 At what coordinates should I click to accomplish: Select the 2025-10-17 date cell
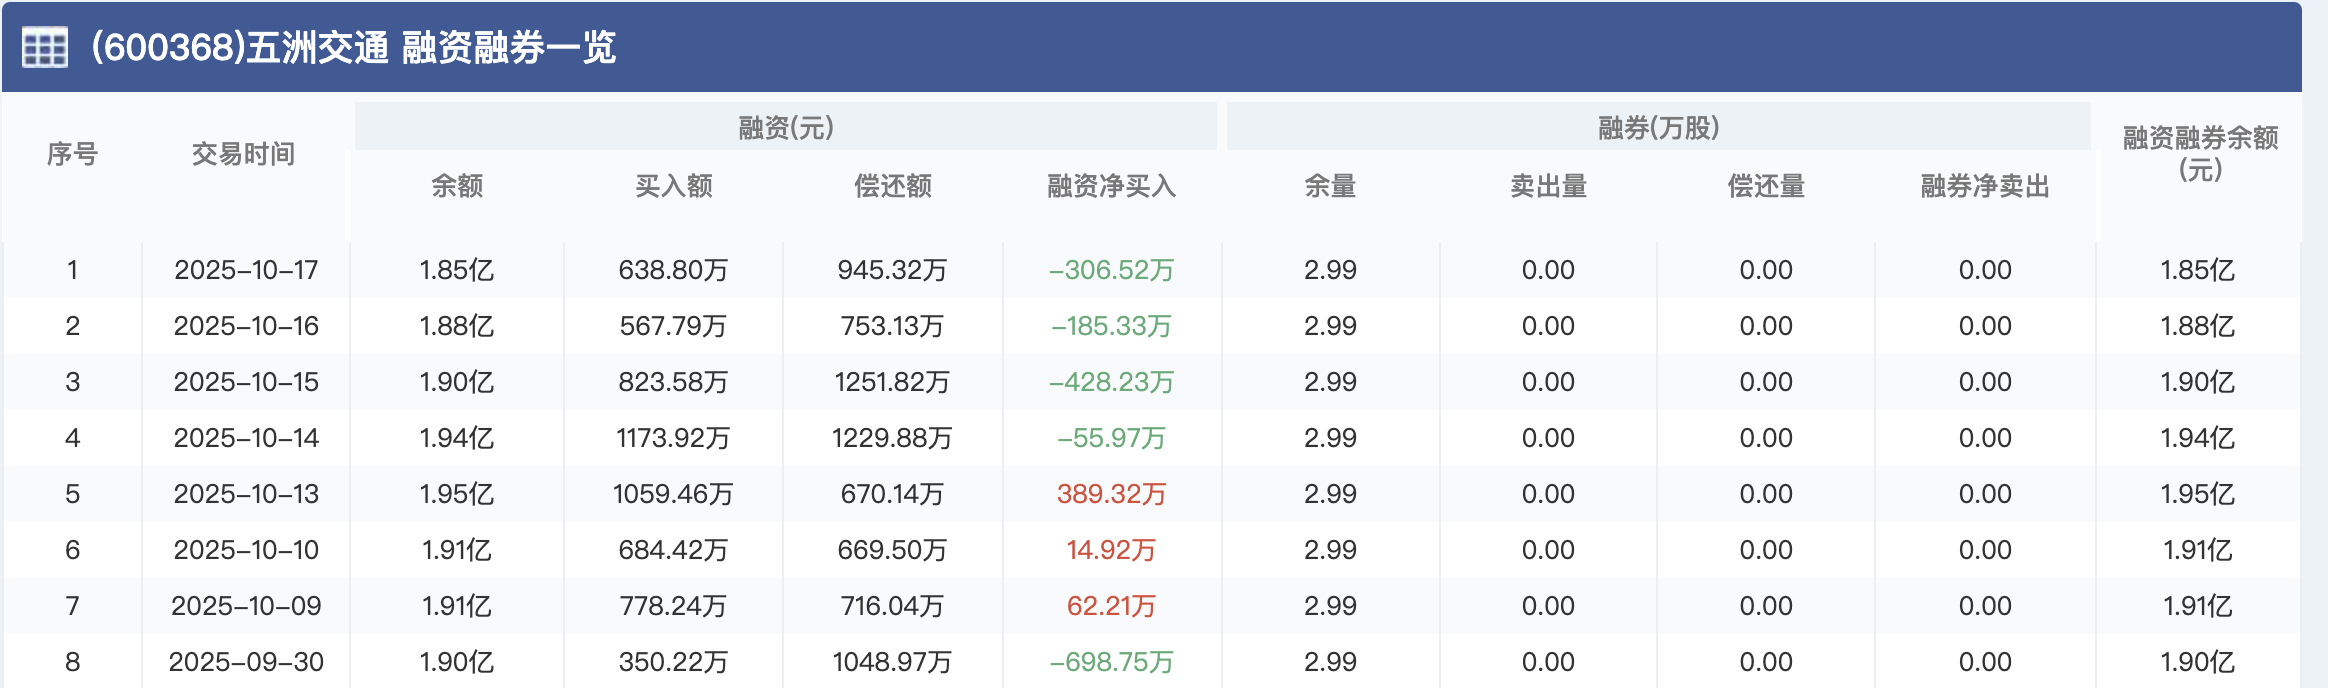(246, 270)
